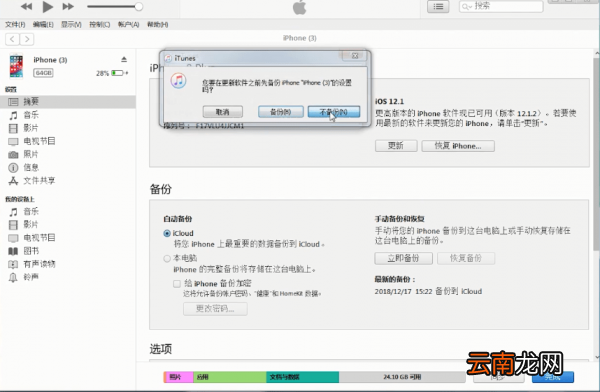Click the rewind playback button
The image size is (600, 392).
[x=26, y=7]
